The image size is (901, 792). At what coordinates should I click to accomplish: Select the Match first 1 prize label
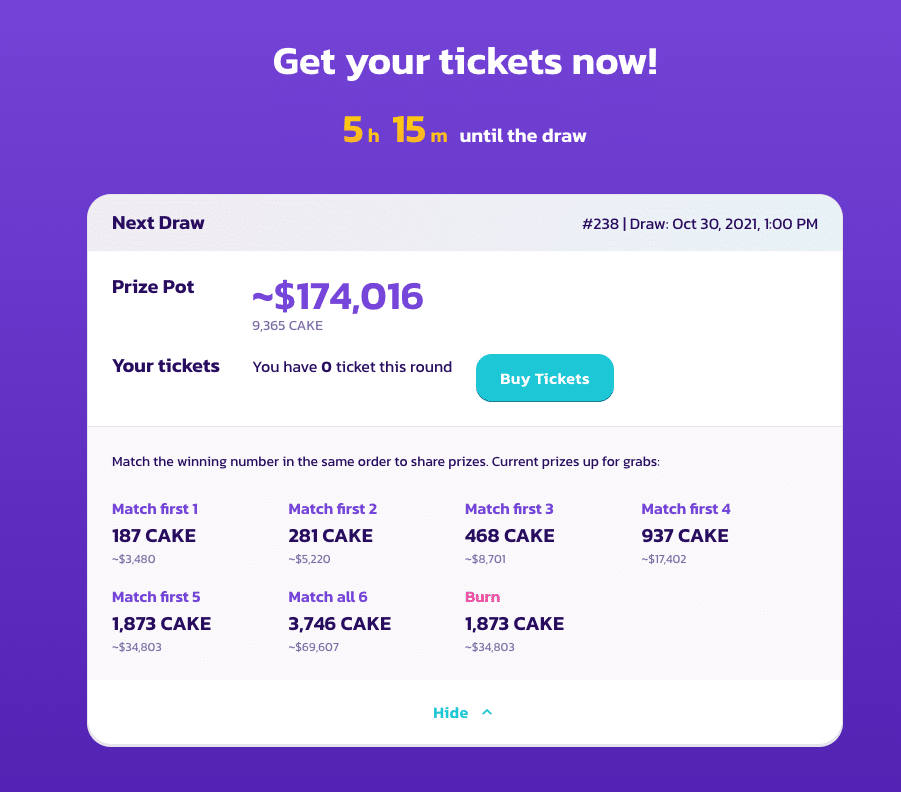[155, 509]
